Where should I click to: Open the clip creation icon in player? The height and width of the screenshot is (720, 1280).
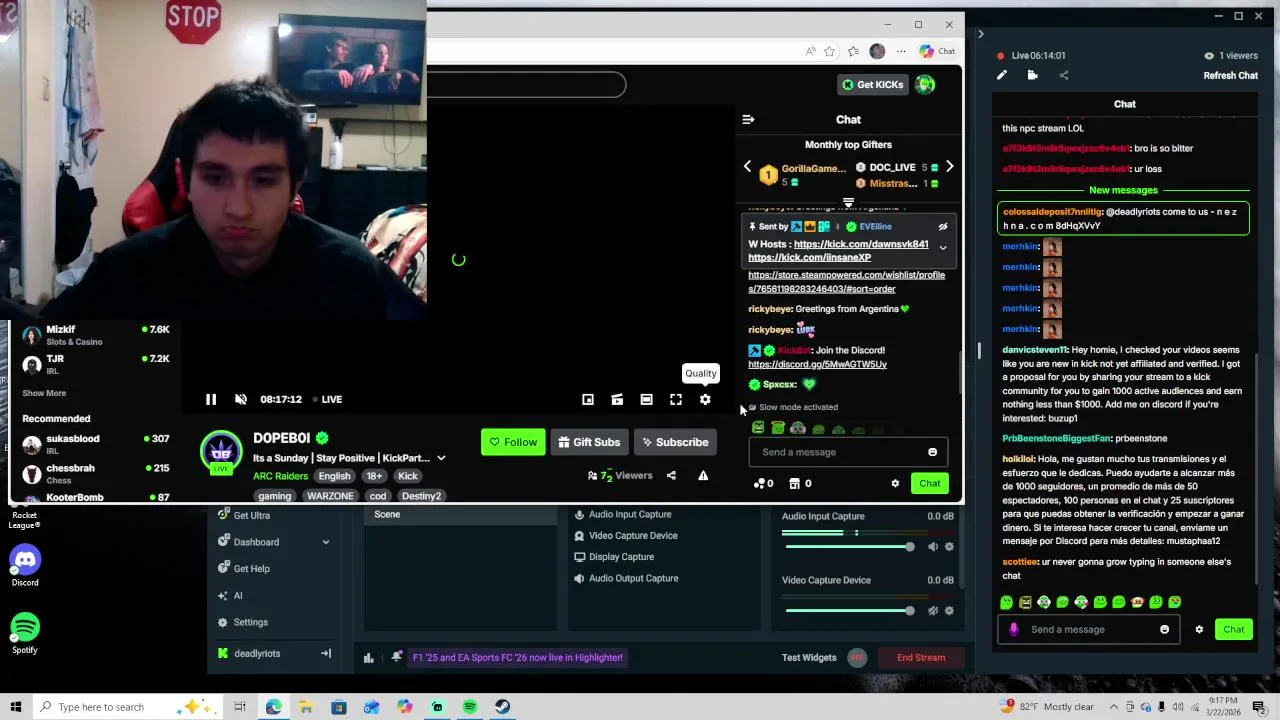tap(617, 399)
